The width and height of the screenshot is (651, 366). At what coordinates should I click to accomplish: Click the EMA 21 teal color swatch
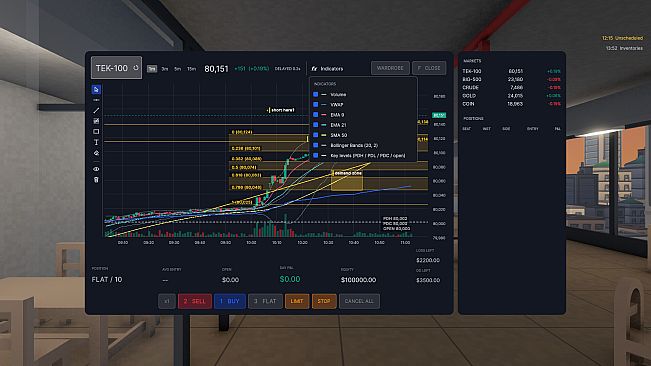324,125
